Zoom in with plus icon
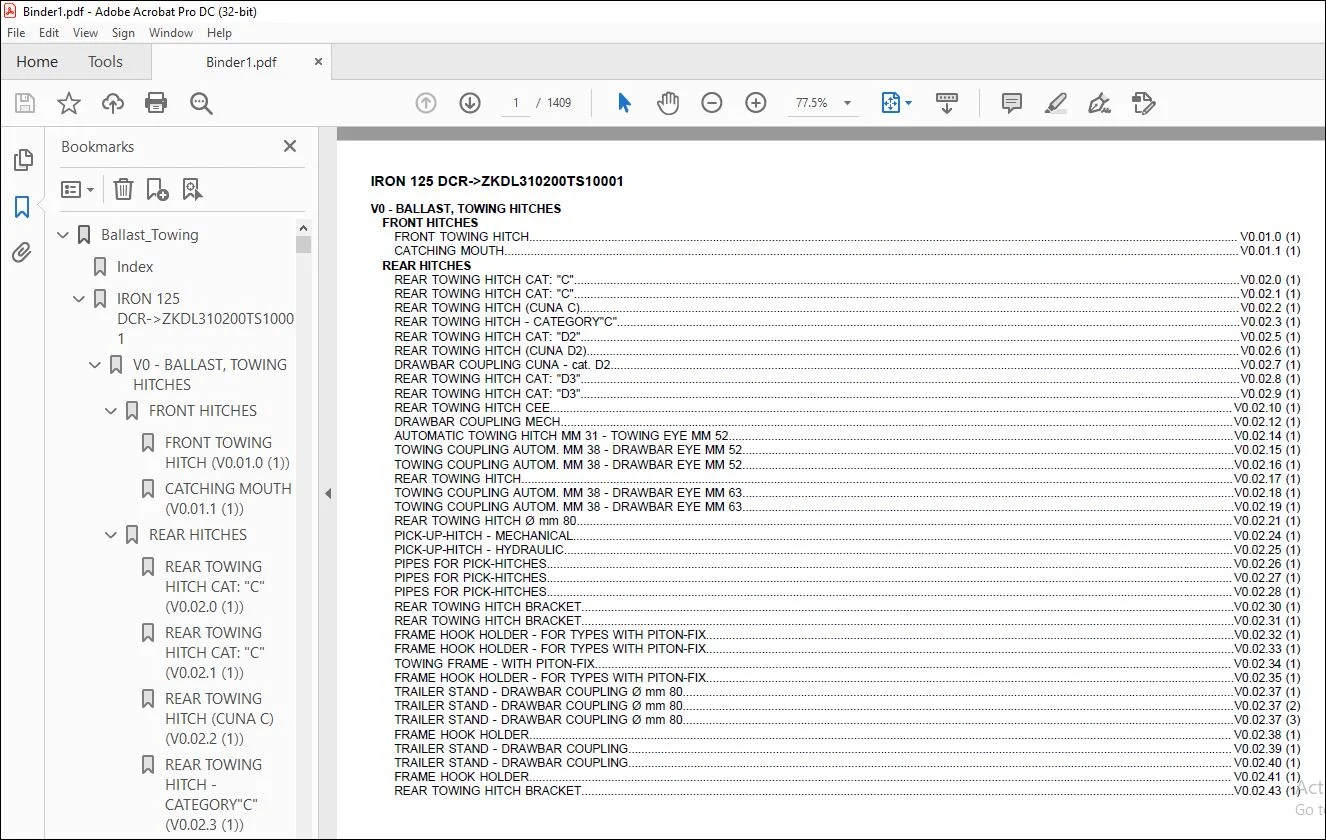 756,103
